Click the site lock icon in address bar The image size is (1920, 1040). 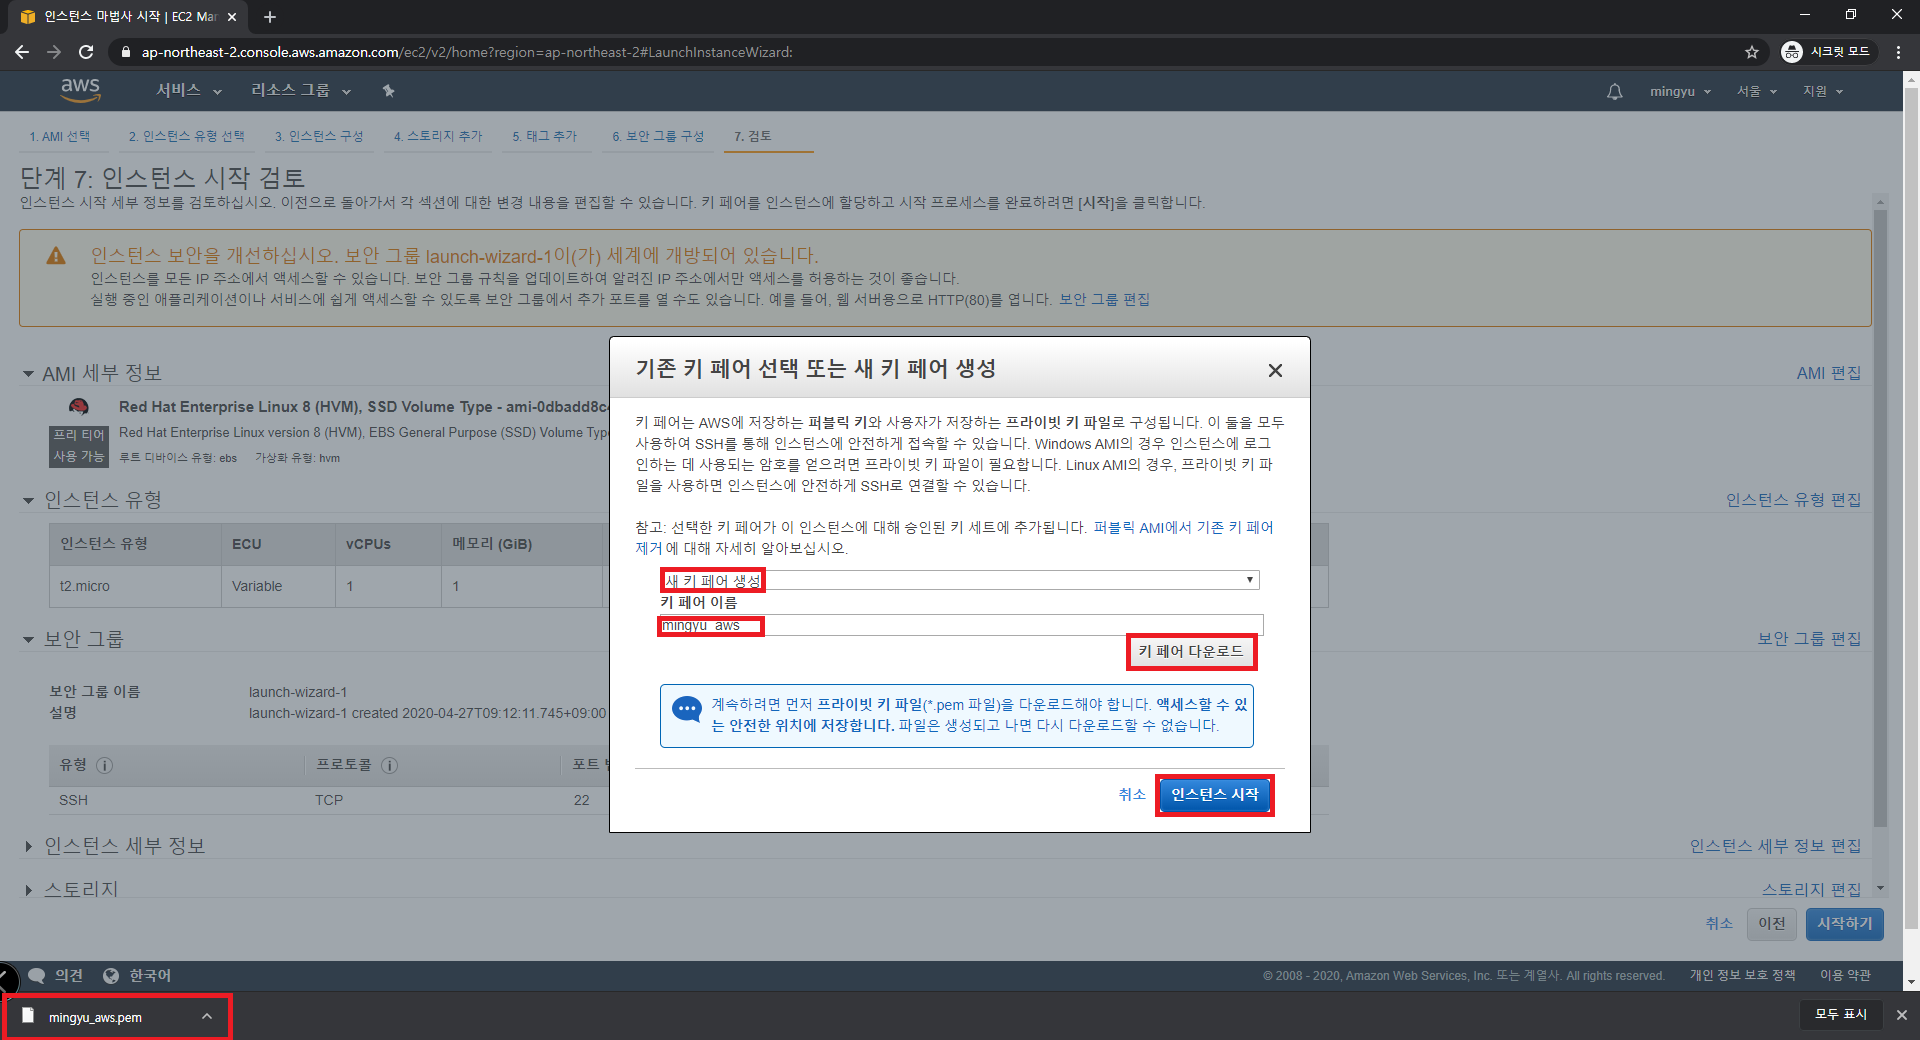[x=125, y=52]
